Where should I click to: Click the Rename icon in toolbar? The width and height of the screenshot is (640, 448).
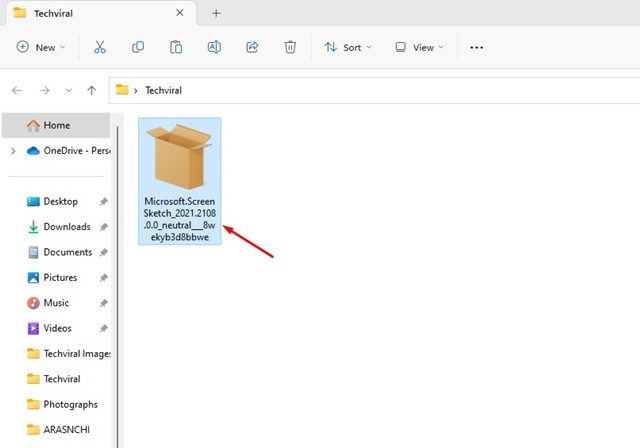214,47
